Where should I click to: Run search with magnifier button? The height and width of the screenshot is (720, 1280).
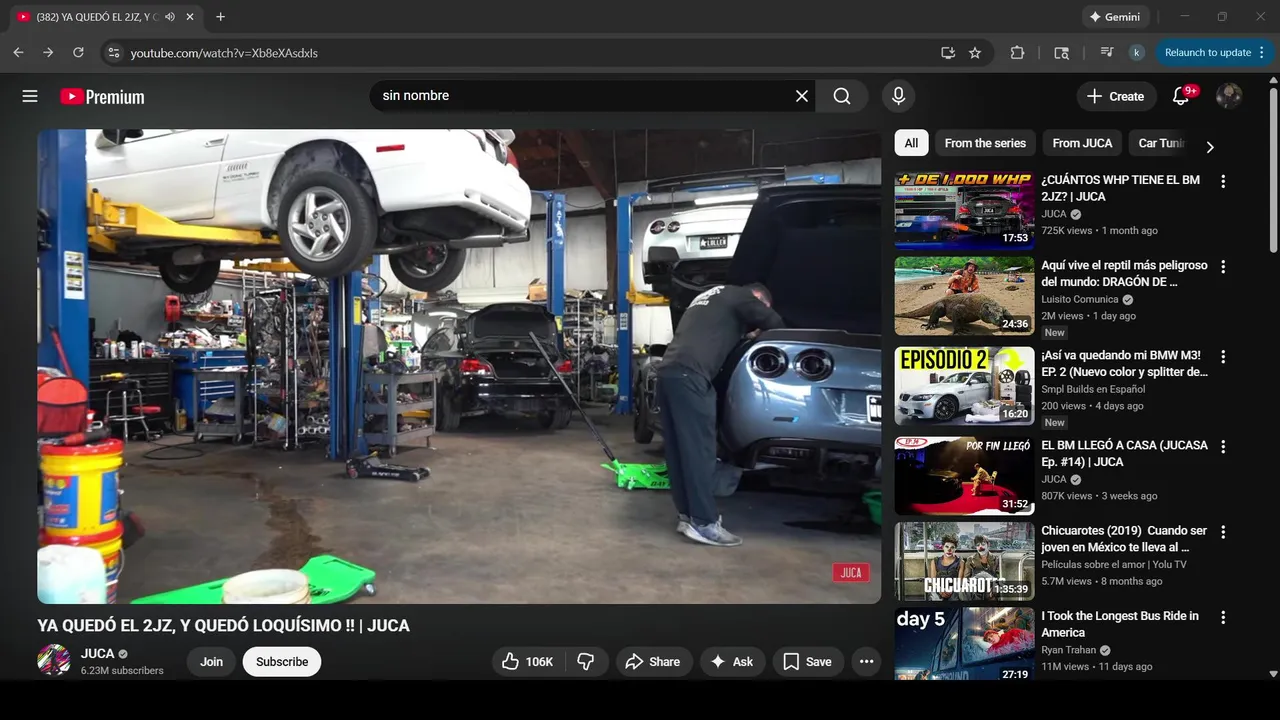(x=842, y=96)
